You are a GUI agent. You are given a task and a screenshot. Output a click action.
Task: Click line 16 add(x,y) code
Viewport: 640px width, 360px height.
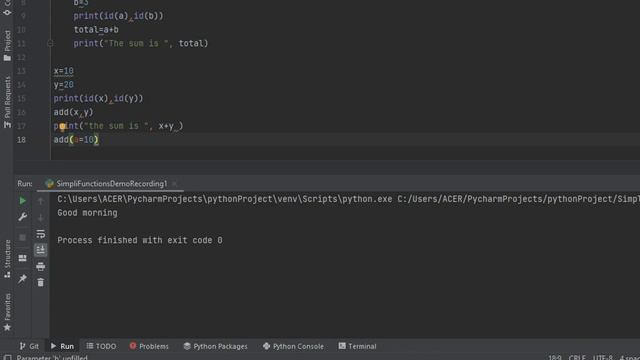[73, 112]
